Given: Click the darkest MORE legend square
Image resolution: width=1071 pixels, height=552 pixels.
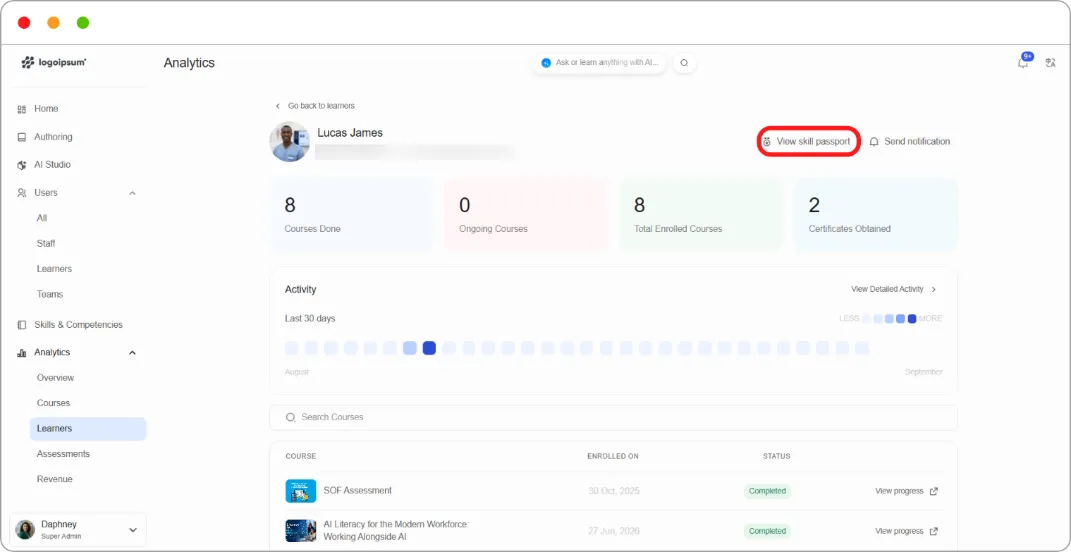Looking at the screenshot, I should [912, 318].
